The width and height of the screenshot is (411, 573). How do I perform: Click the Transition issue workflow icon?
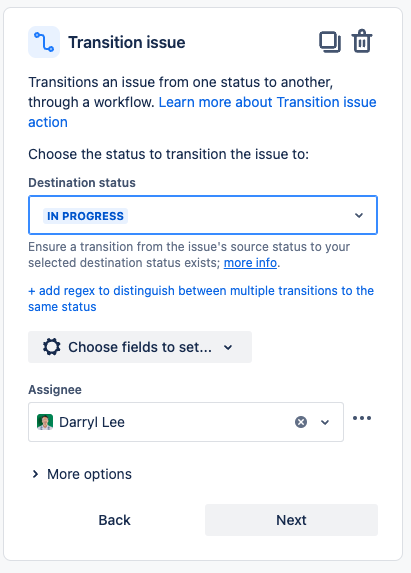pos(44,42)
